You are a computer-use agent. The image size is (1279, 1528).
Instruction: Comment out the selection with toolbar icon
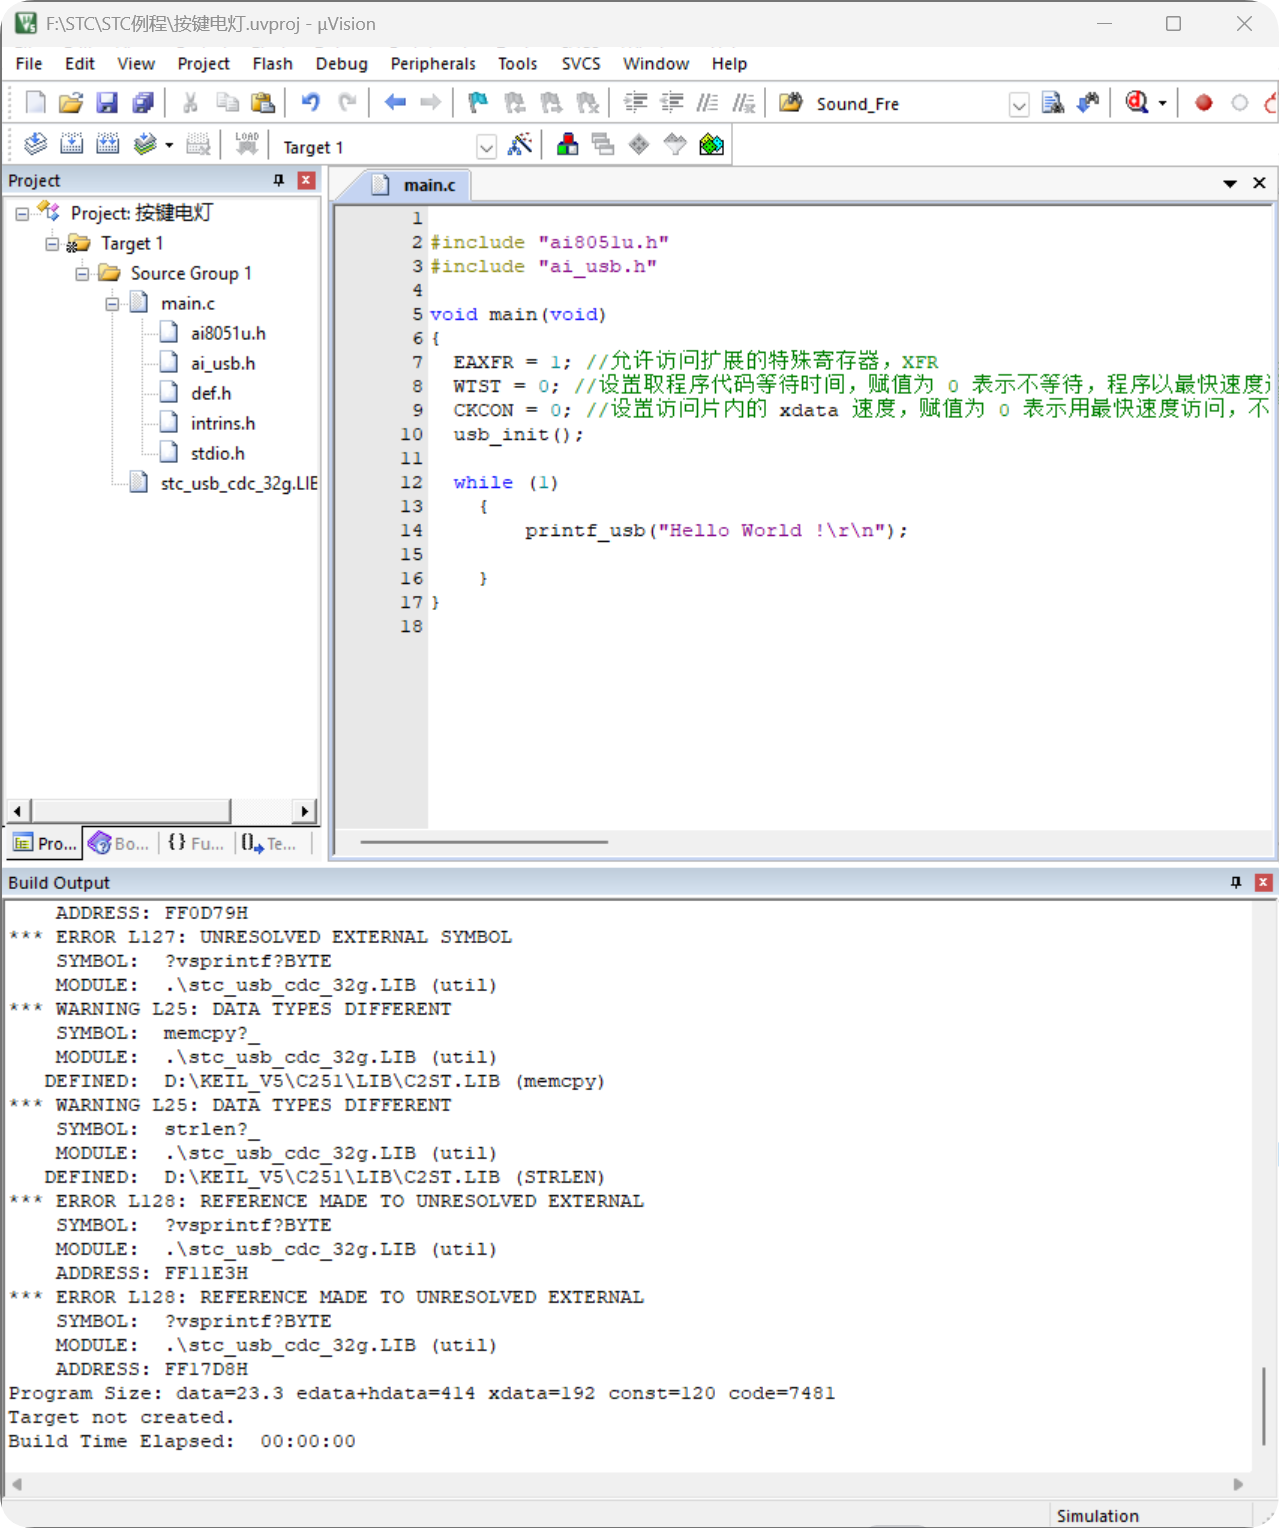click(x=707, y=103)
